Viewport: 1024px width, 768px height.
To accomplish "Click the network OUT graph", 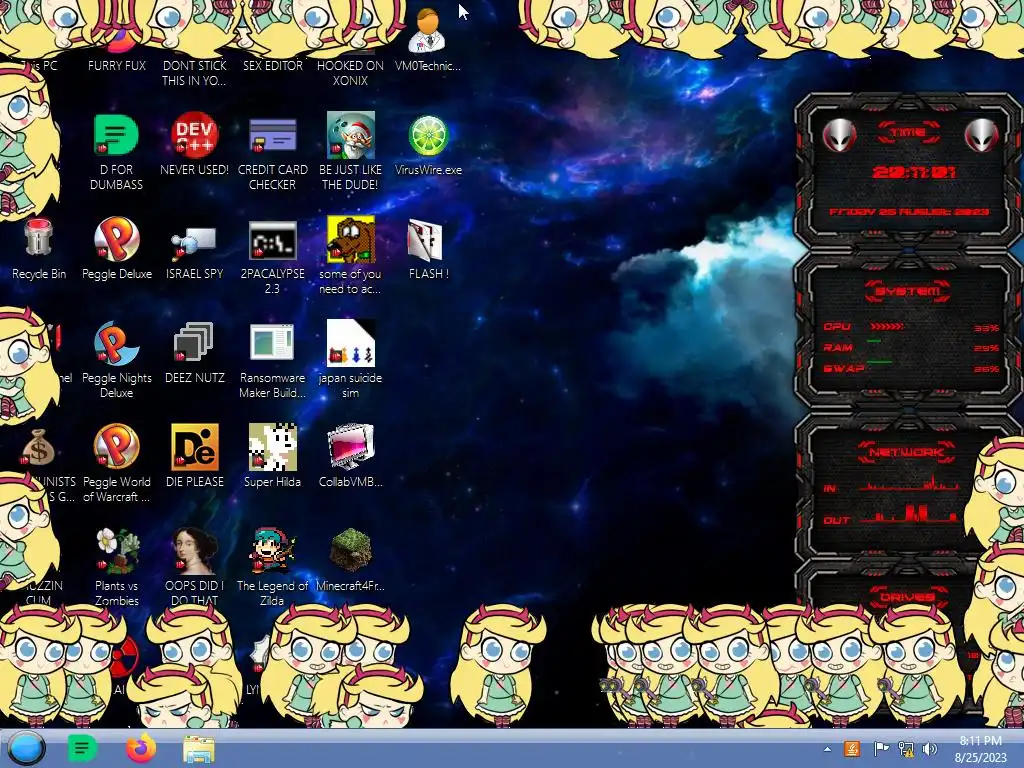I will point(908,513).
